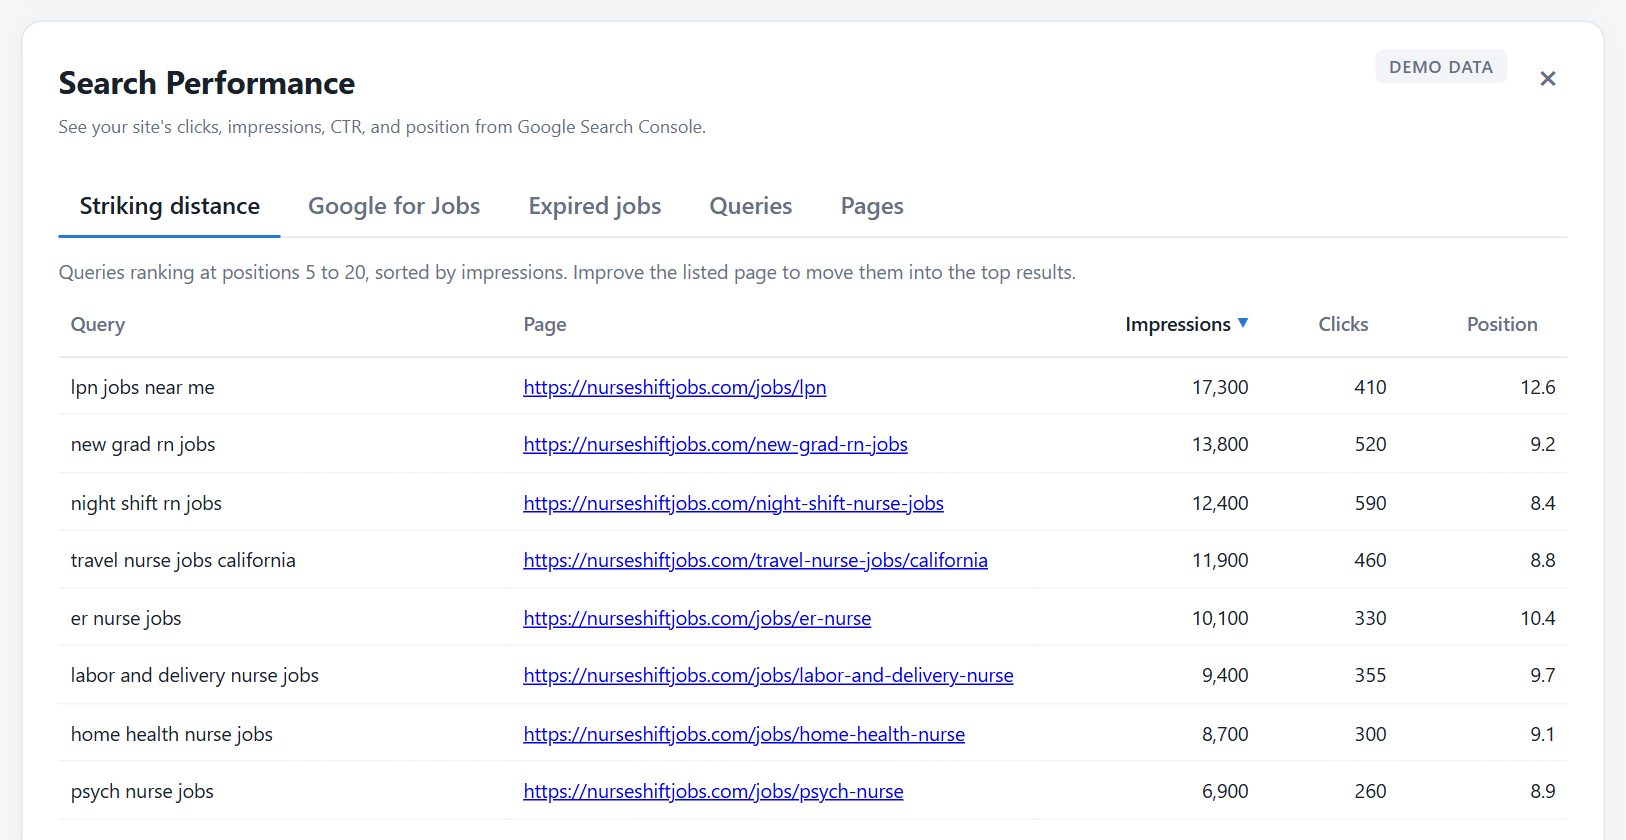Click the 'home health nurse jobs' query
This screenshot has width=1626, height=840.
click(x=172, y=734)
